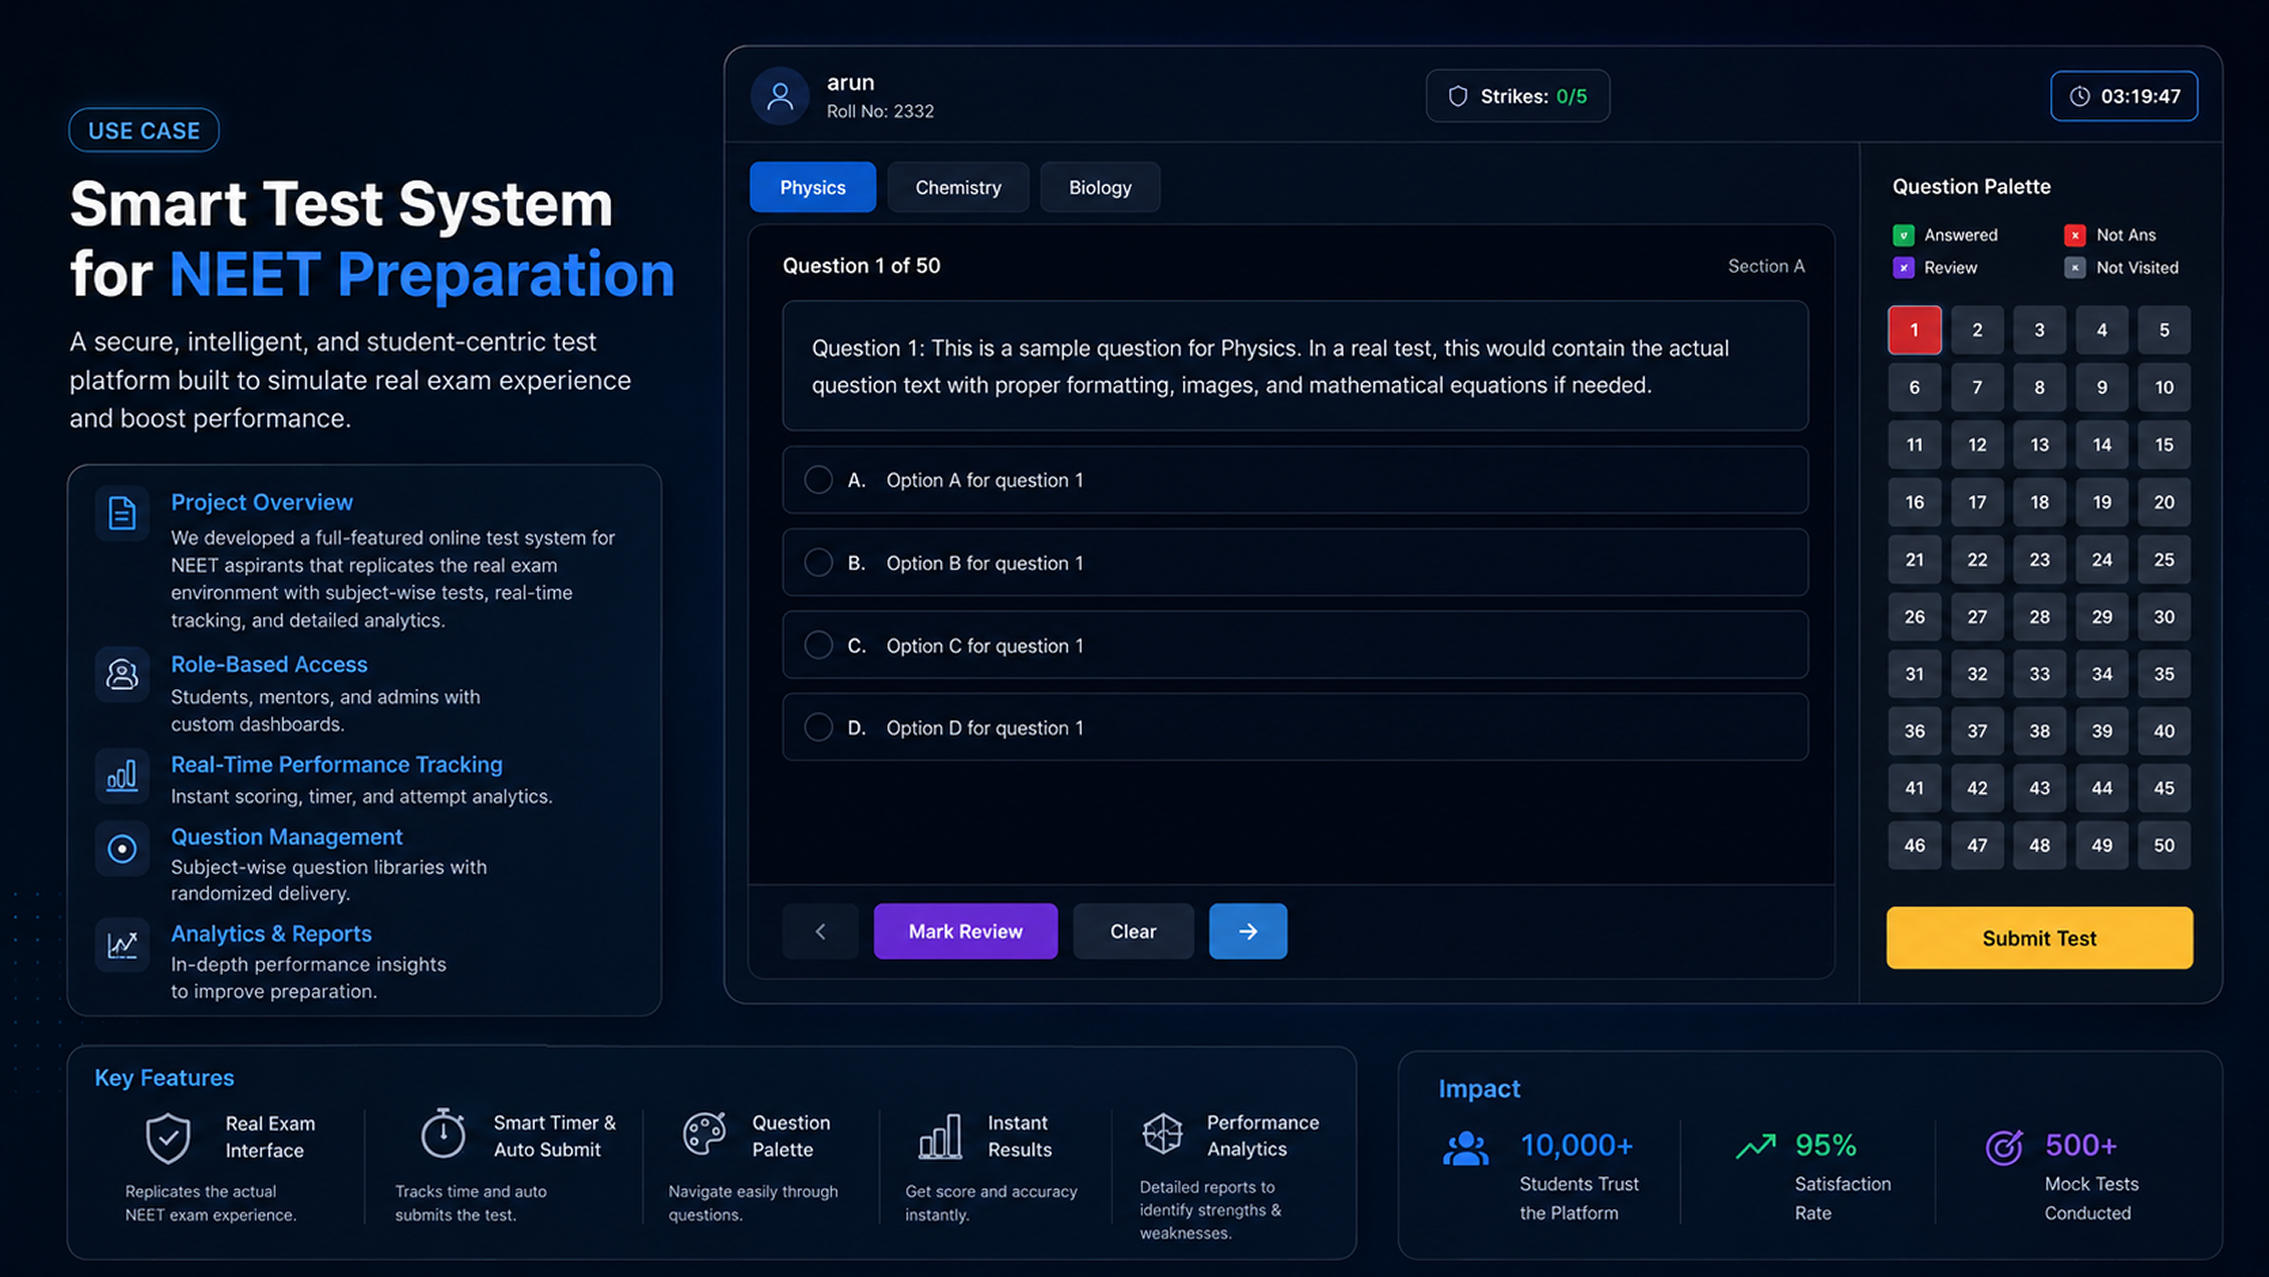The width and height of the screenshot is (2269, 1277).
Task: Click the Students Trust people icon
Action: (x=1466, y=1148)
